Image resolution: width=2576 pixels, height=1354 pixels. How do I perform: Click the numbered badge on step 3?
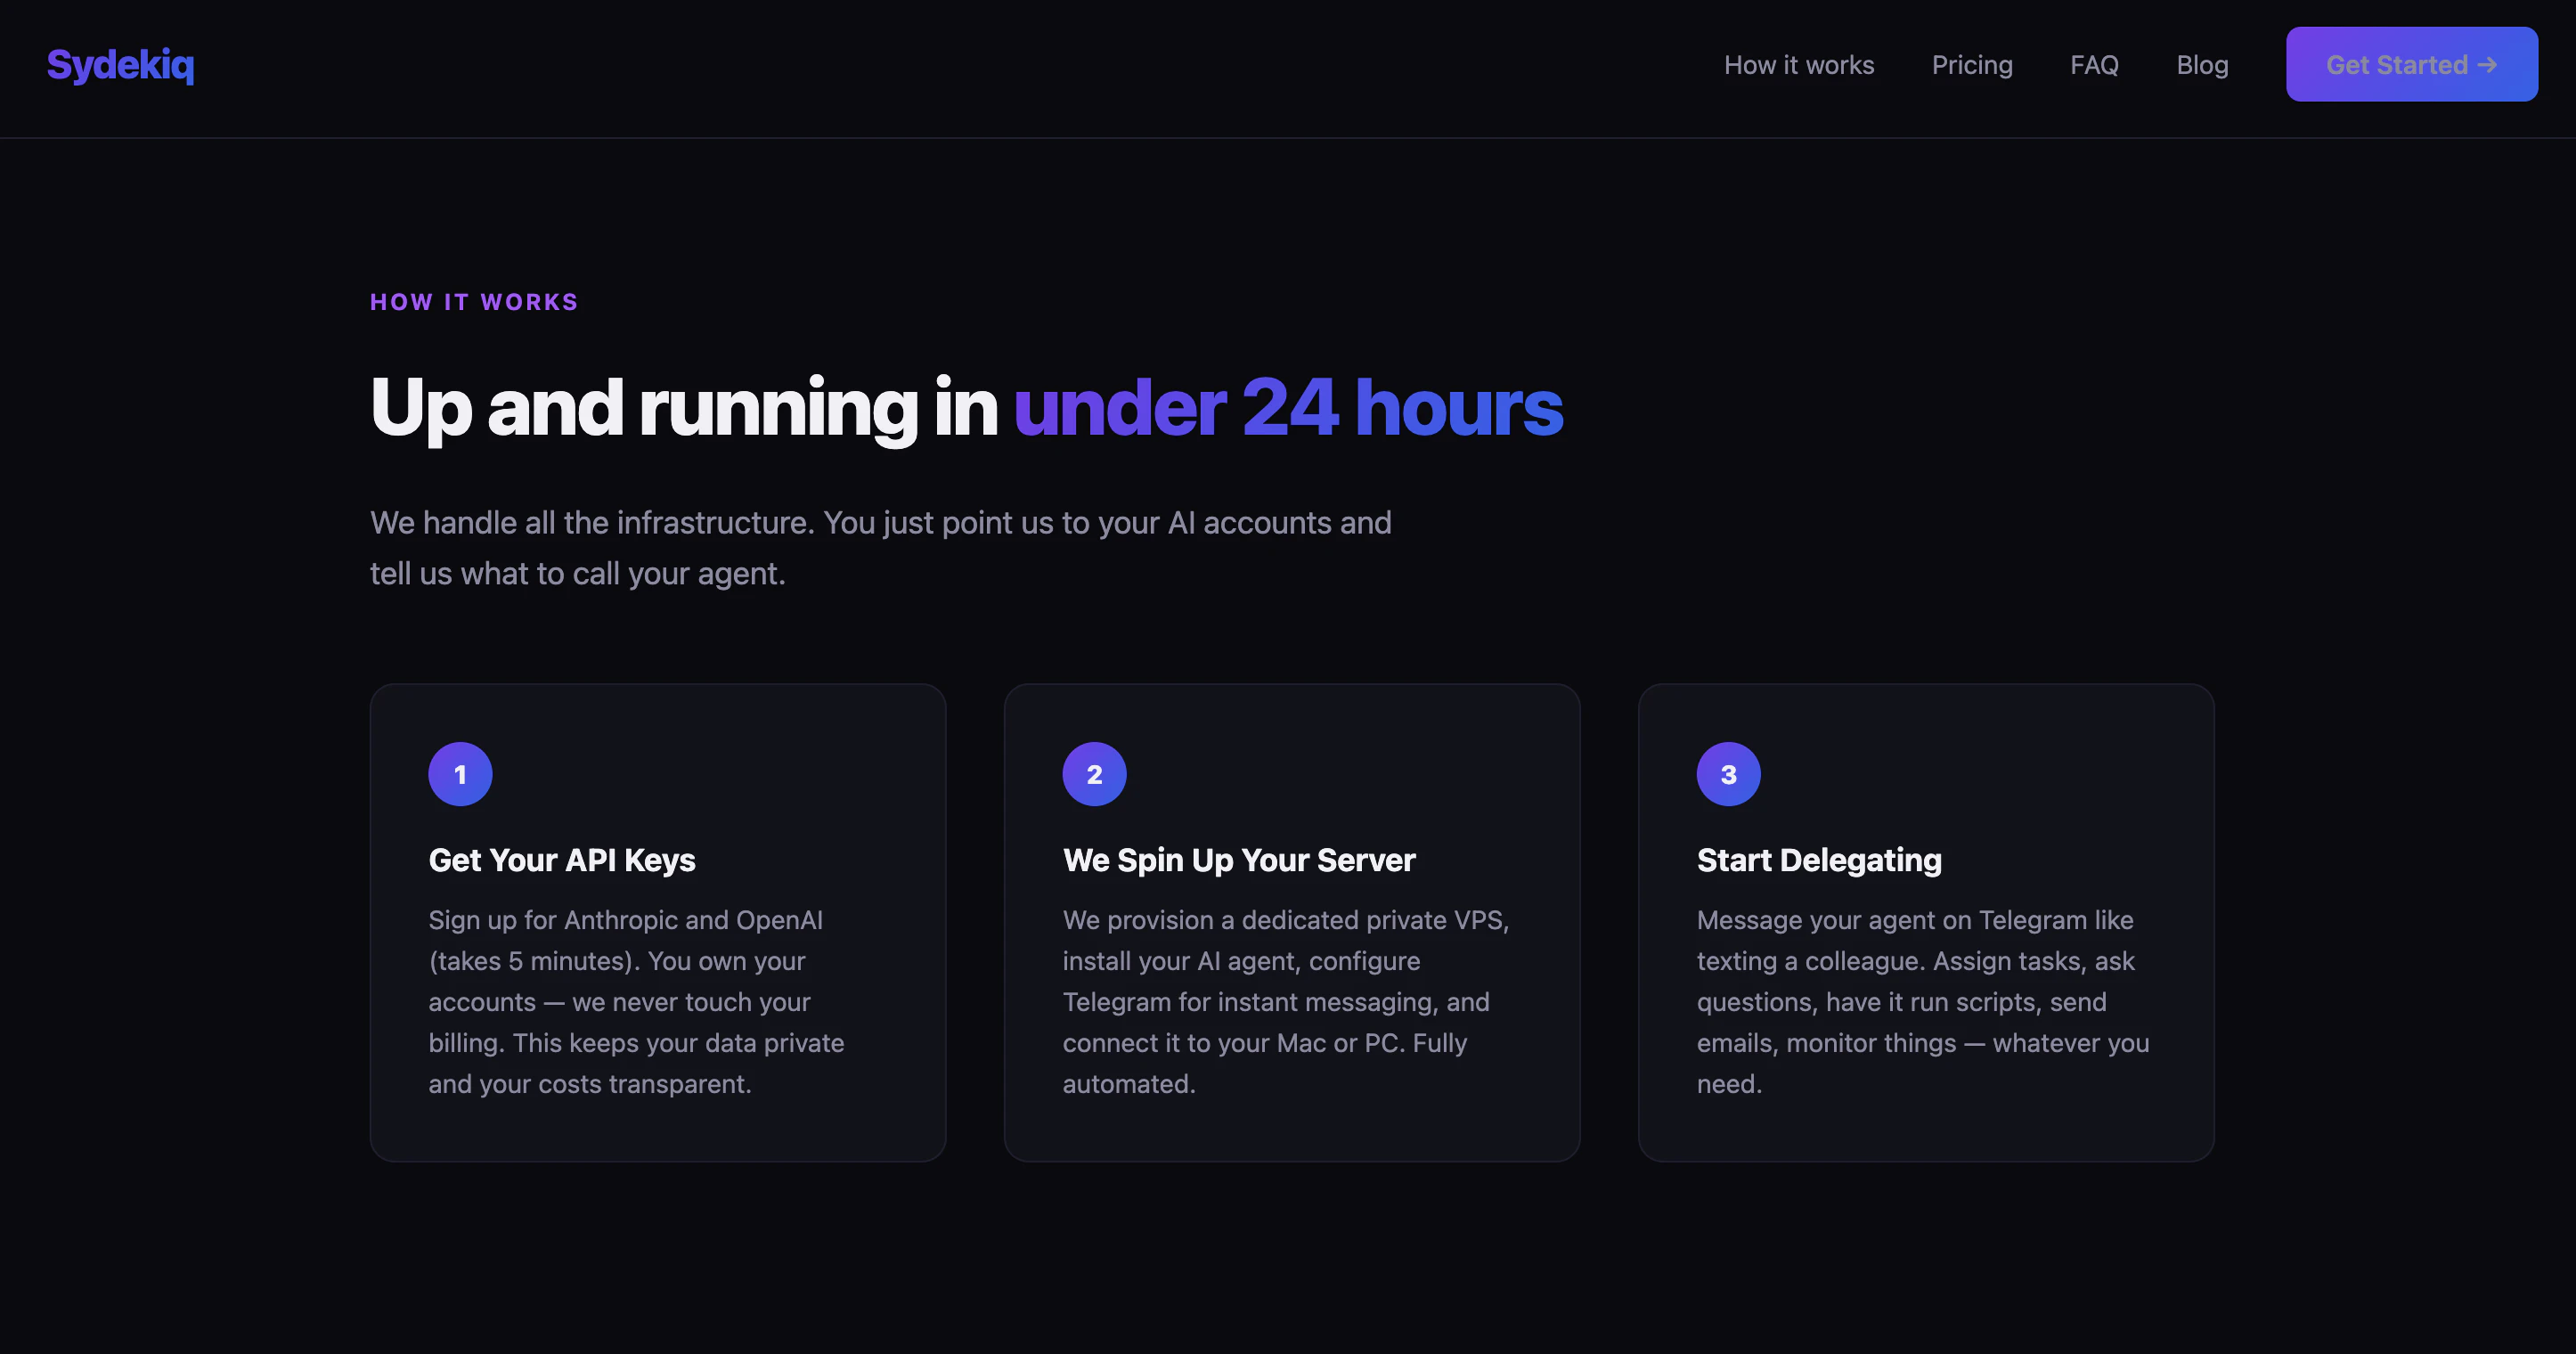coord(1727,773)
